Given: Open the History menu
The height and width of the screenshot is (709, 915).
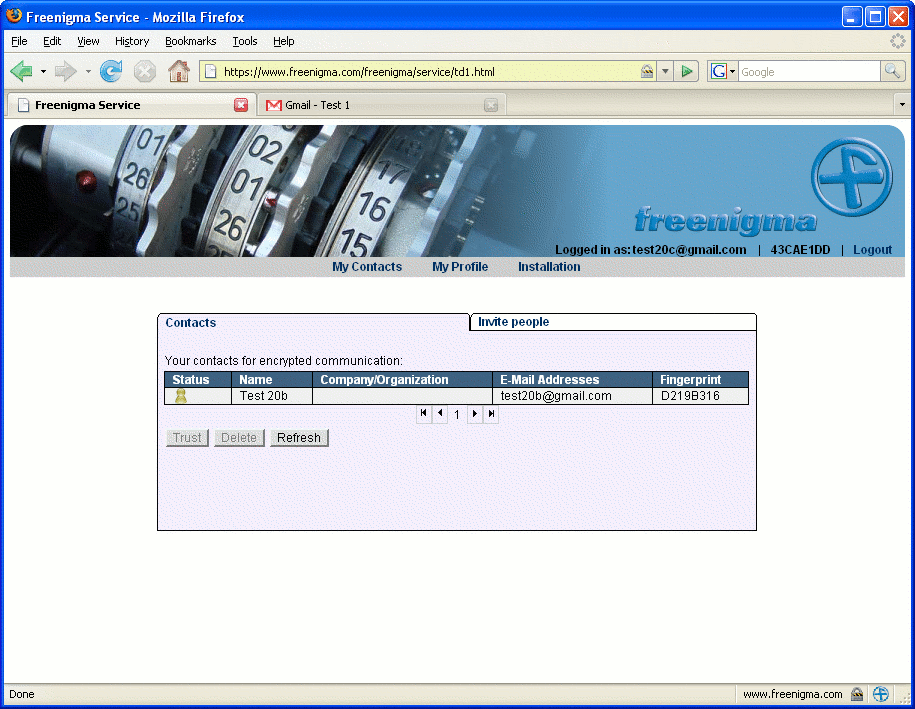Looking at the screenshot, I should pyautogui.click(x=132, y=41).
